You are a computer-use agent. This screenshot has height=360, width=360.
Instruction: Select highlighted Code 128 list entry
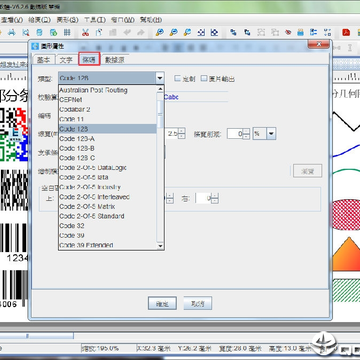click(x=107, y=129)
